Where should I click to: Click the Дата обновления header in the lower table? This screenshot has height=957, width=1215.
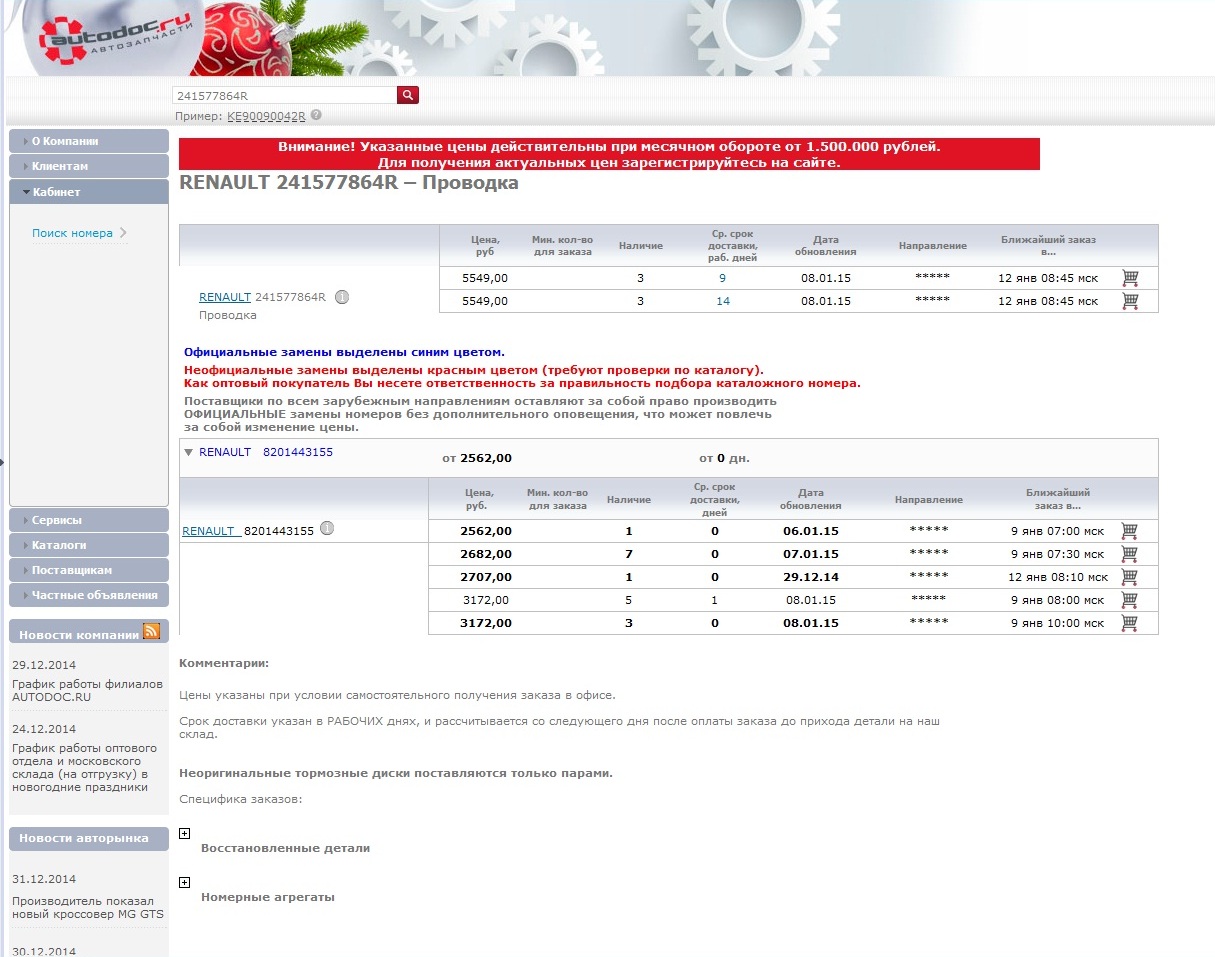[812, 499]
